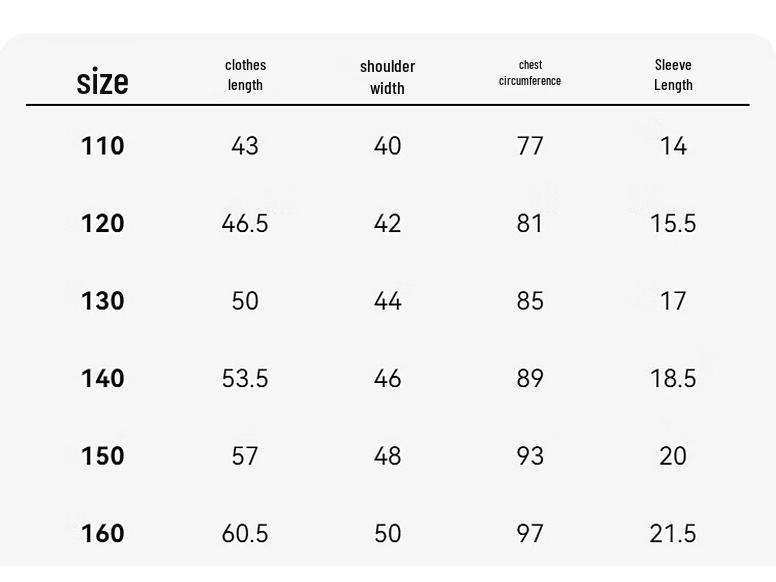Viewport: 776px width, 582px height.
Task: Select sleeve length value 15.5
Action: coord(673,223)
